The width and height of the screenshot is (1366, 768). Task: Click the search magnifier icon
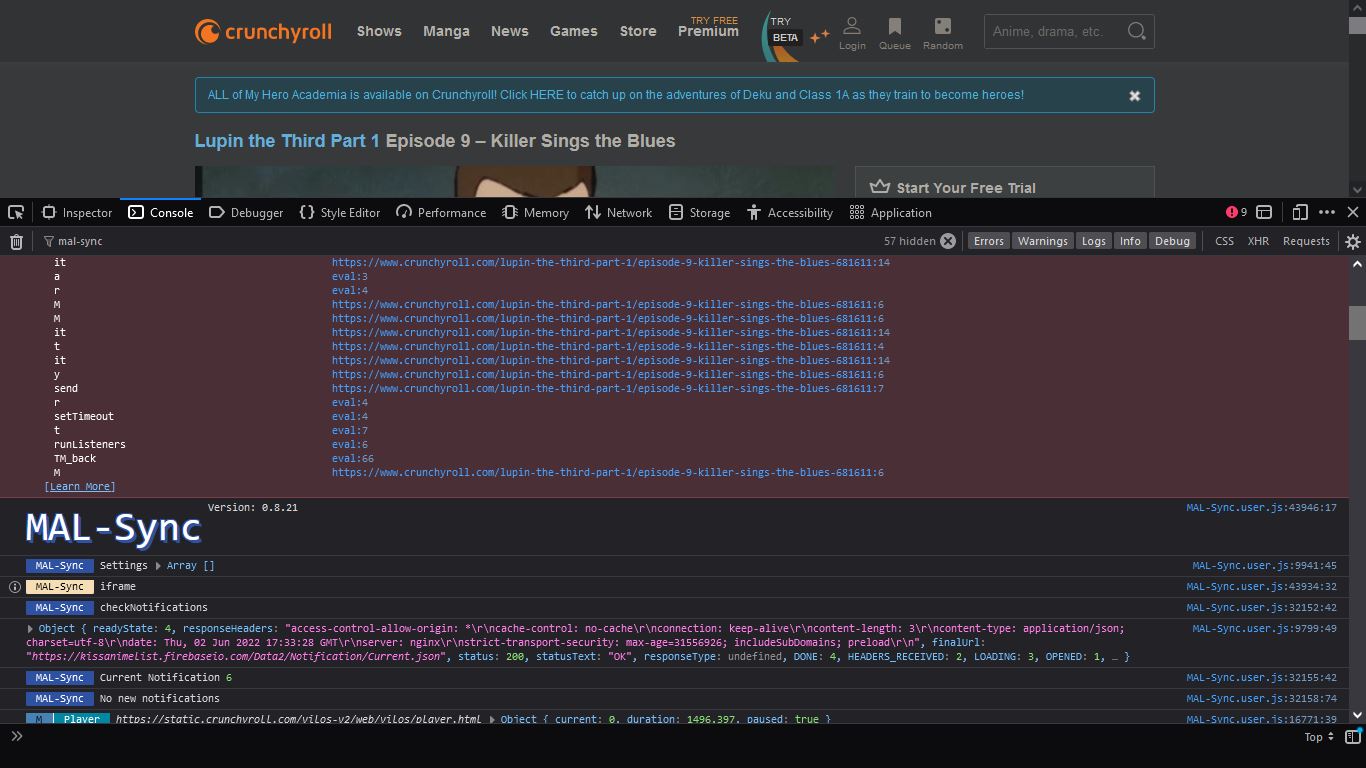coord(1136,31)
